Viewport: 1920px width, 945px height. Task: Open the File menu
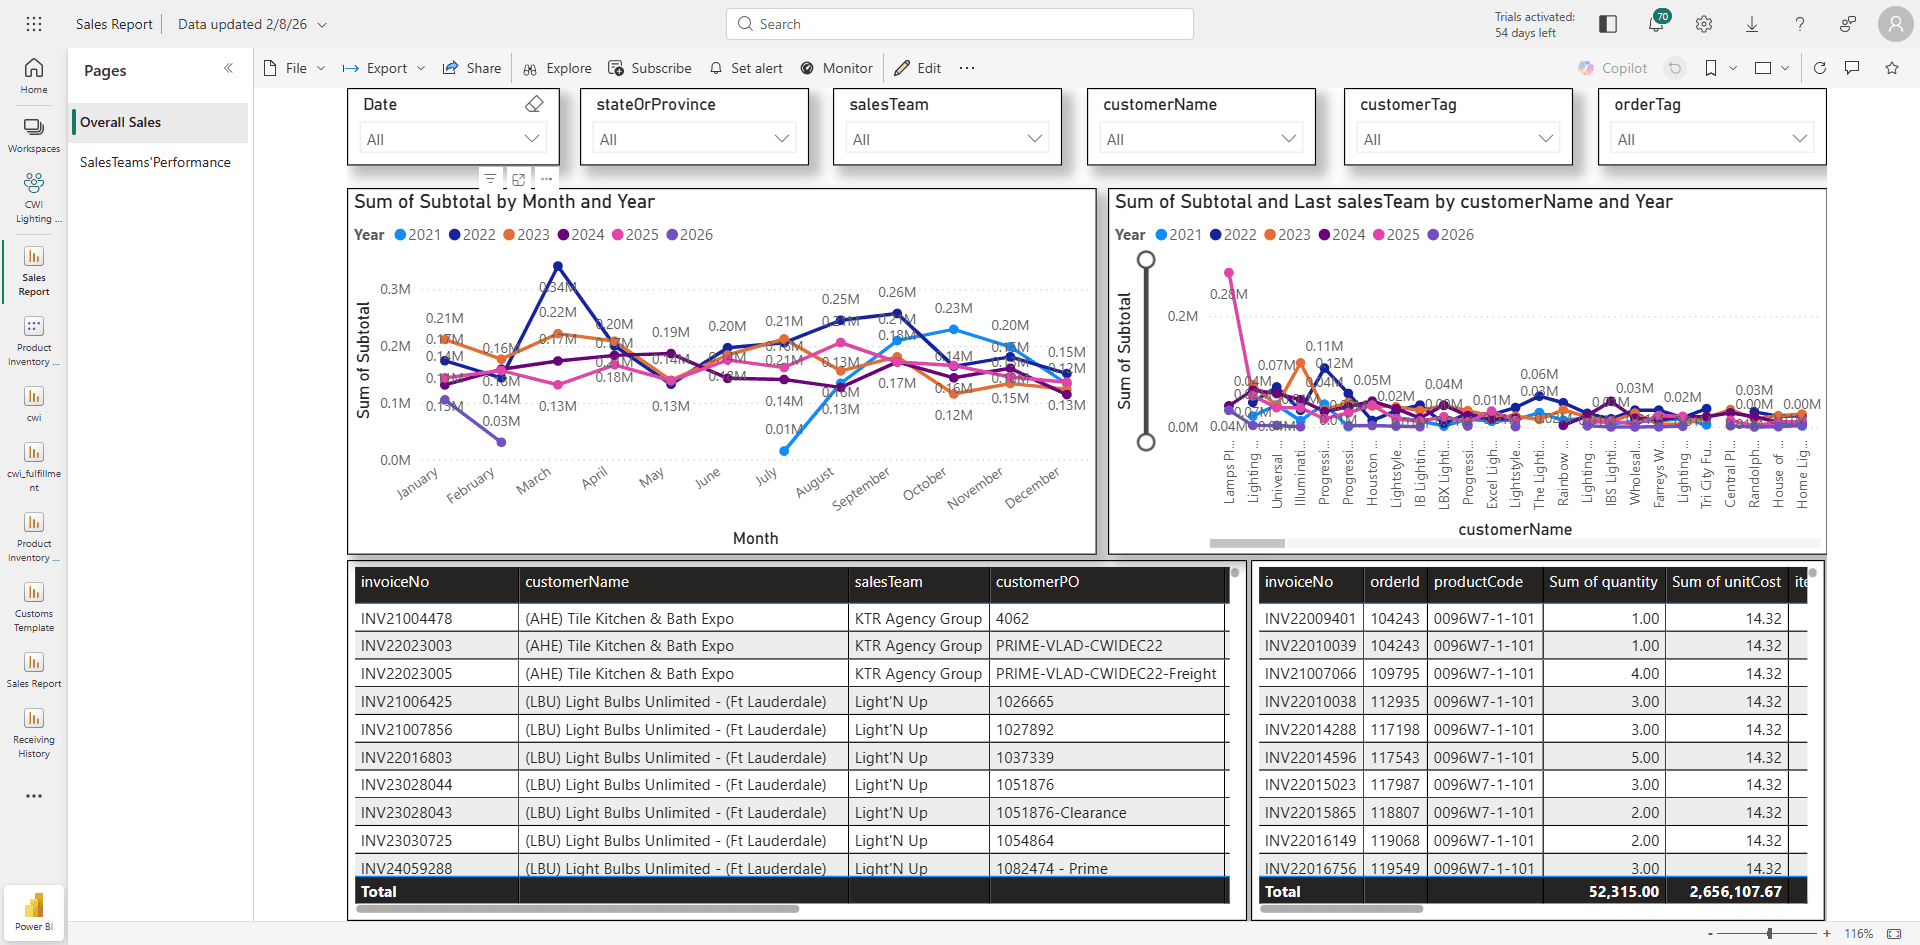(295, 68)
